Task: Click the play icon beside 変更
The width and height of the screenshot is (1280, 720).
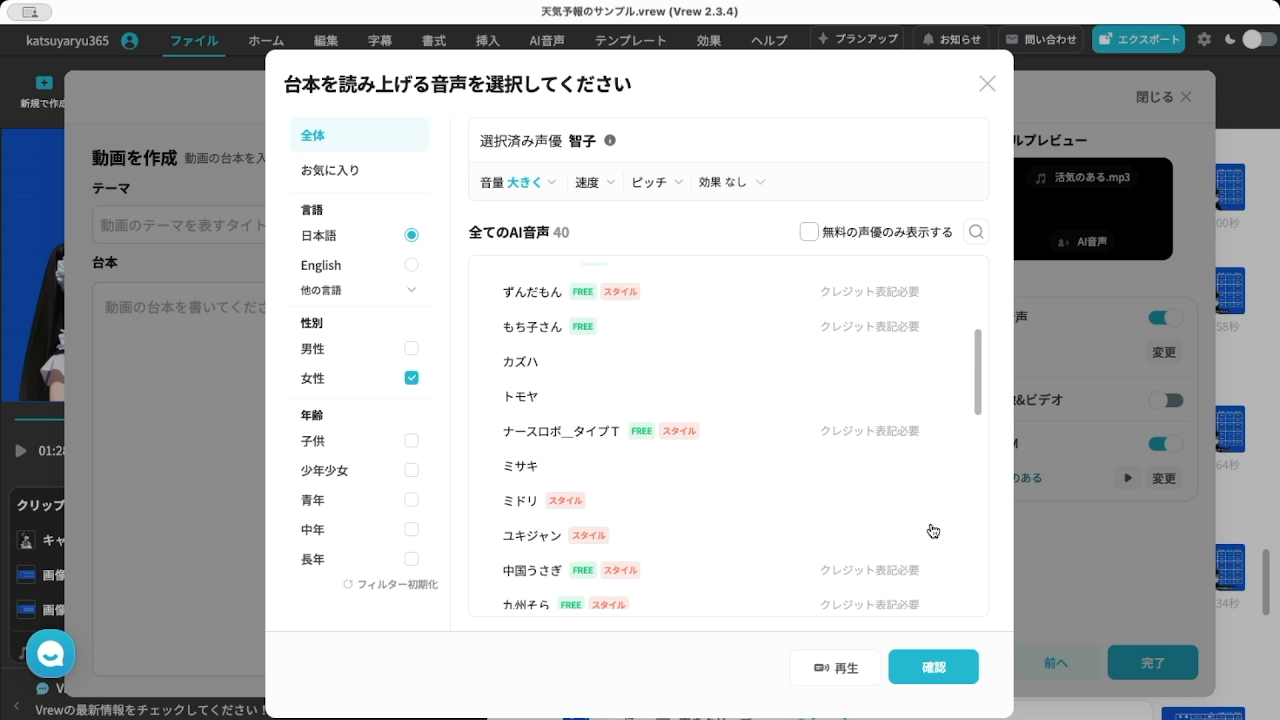Action: tap(1128, 478)
